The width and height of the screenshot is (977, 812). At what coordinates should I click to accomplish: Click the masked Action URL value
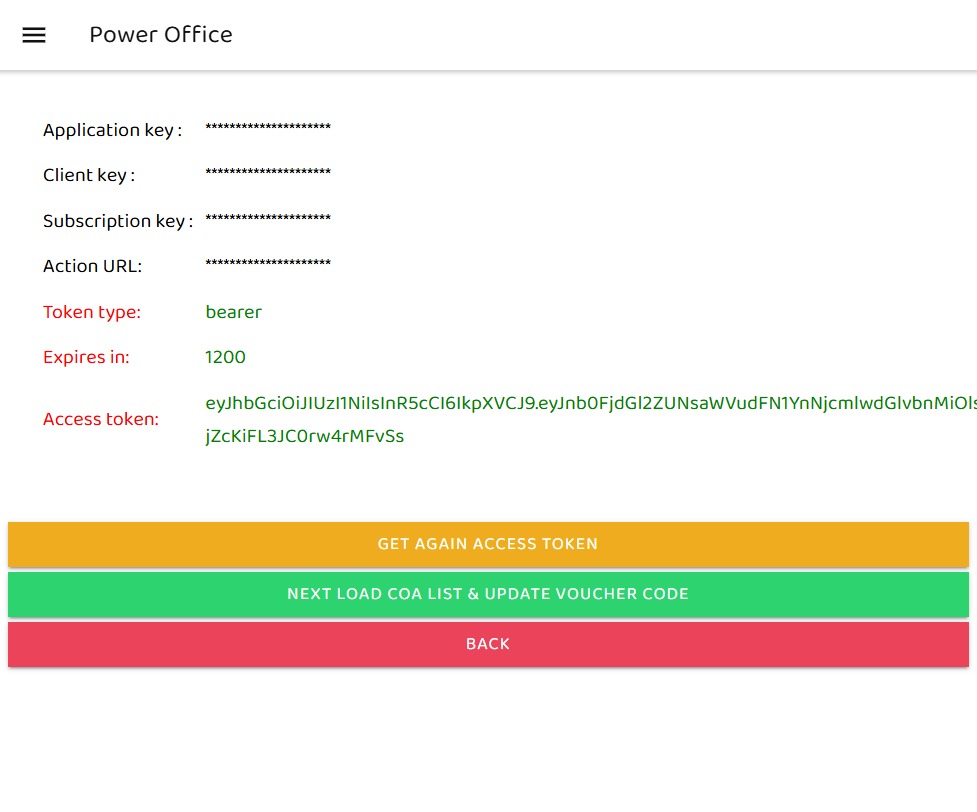pyautogui.click(x=268, y=264)
